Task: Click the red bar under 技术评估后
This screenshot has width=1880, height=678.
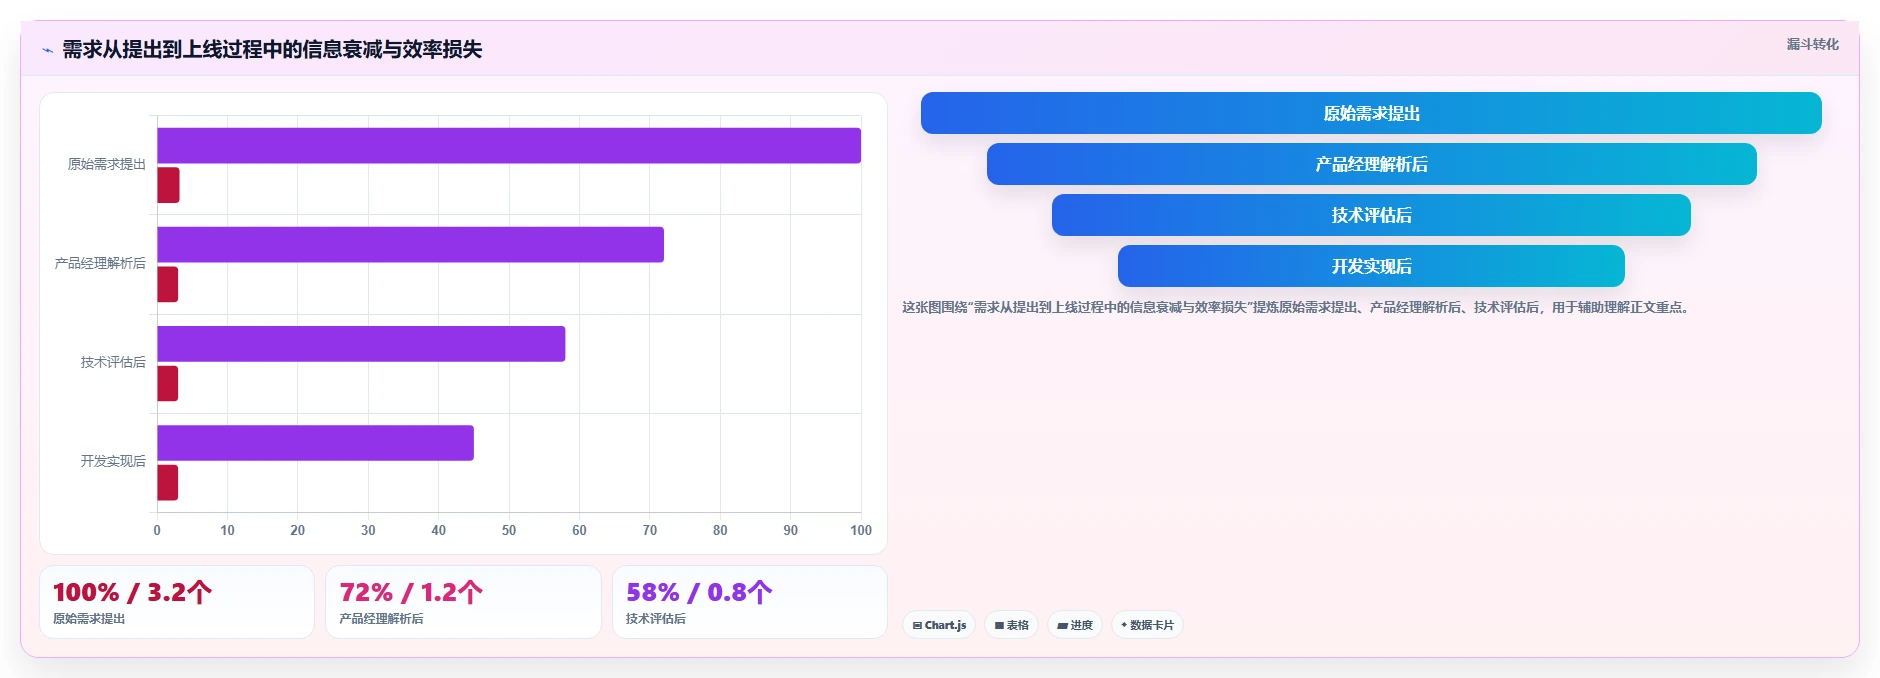Action: click(167, 383)
